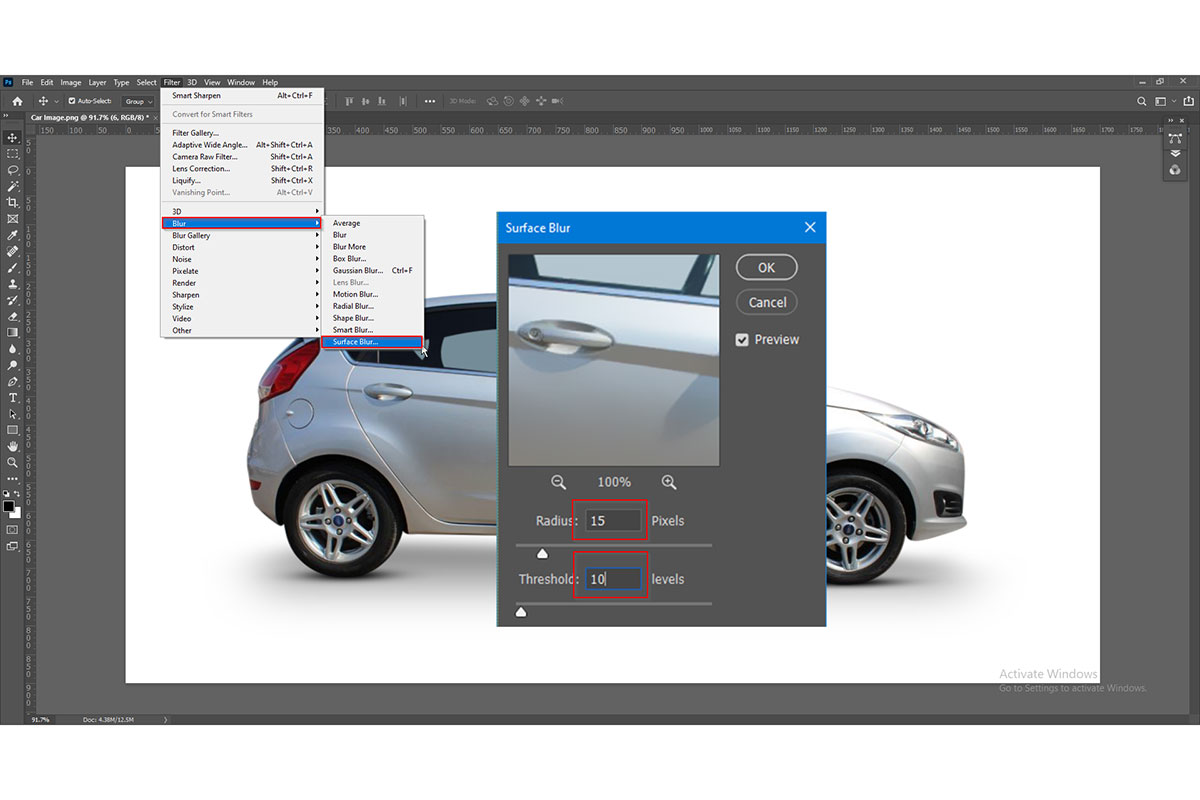
Task: Grab the Zoom tool
Action: [12, 462]
